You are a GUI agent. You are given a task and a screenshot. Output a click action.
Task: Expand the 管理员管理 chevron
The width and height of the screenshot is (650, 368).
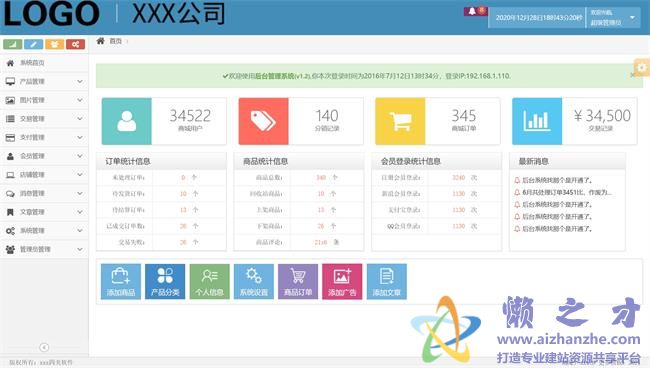[80, 249]
